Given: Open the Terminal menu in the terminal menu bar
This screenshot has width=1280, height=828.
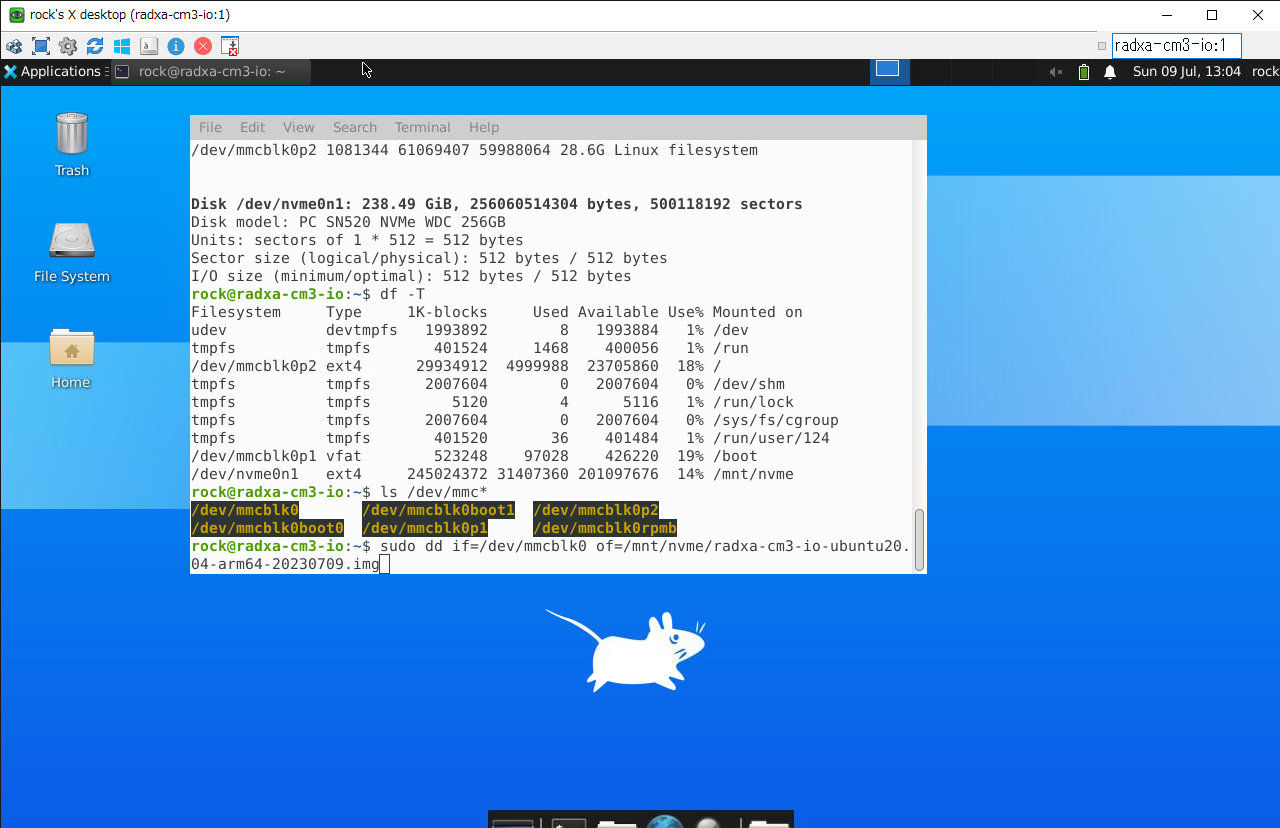Looking at the screenshot, I should coord(423,127).
